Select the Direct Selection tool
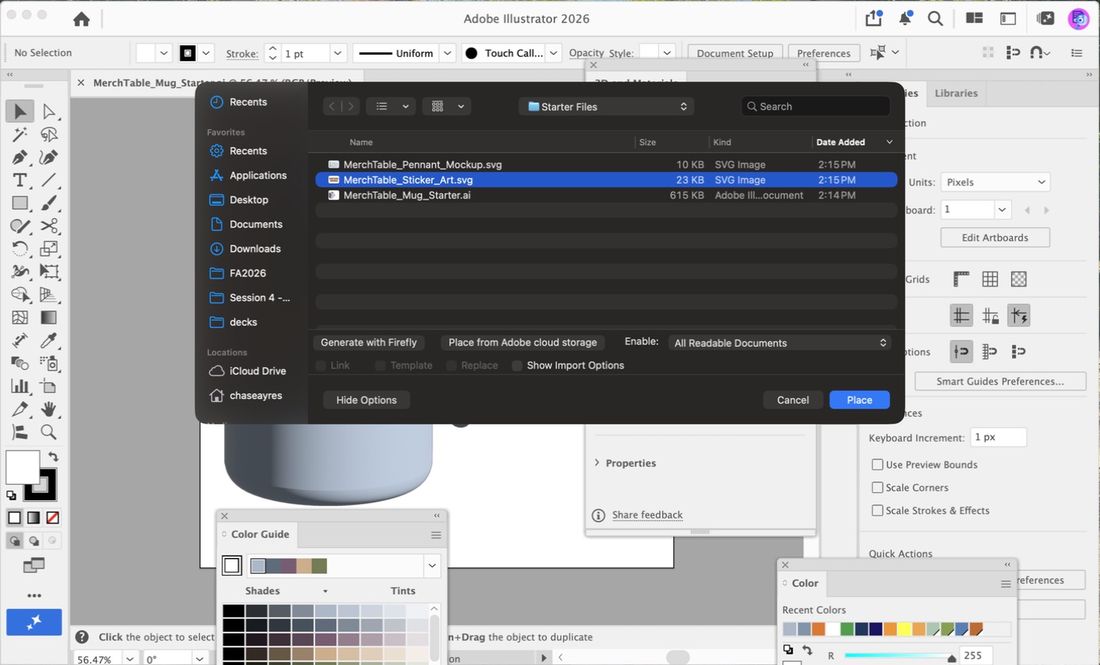Image resolution: width=1100 pixels, height=665 pixels. 48,111
